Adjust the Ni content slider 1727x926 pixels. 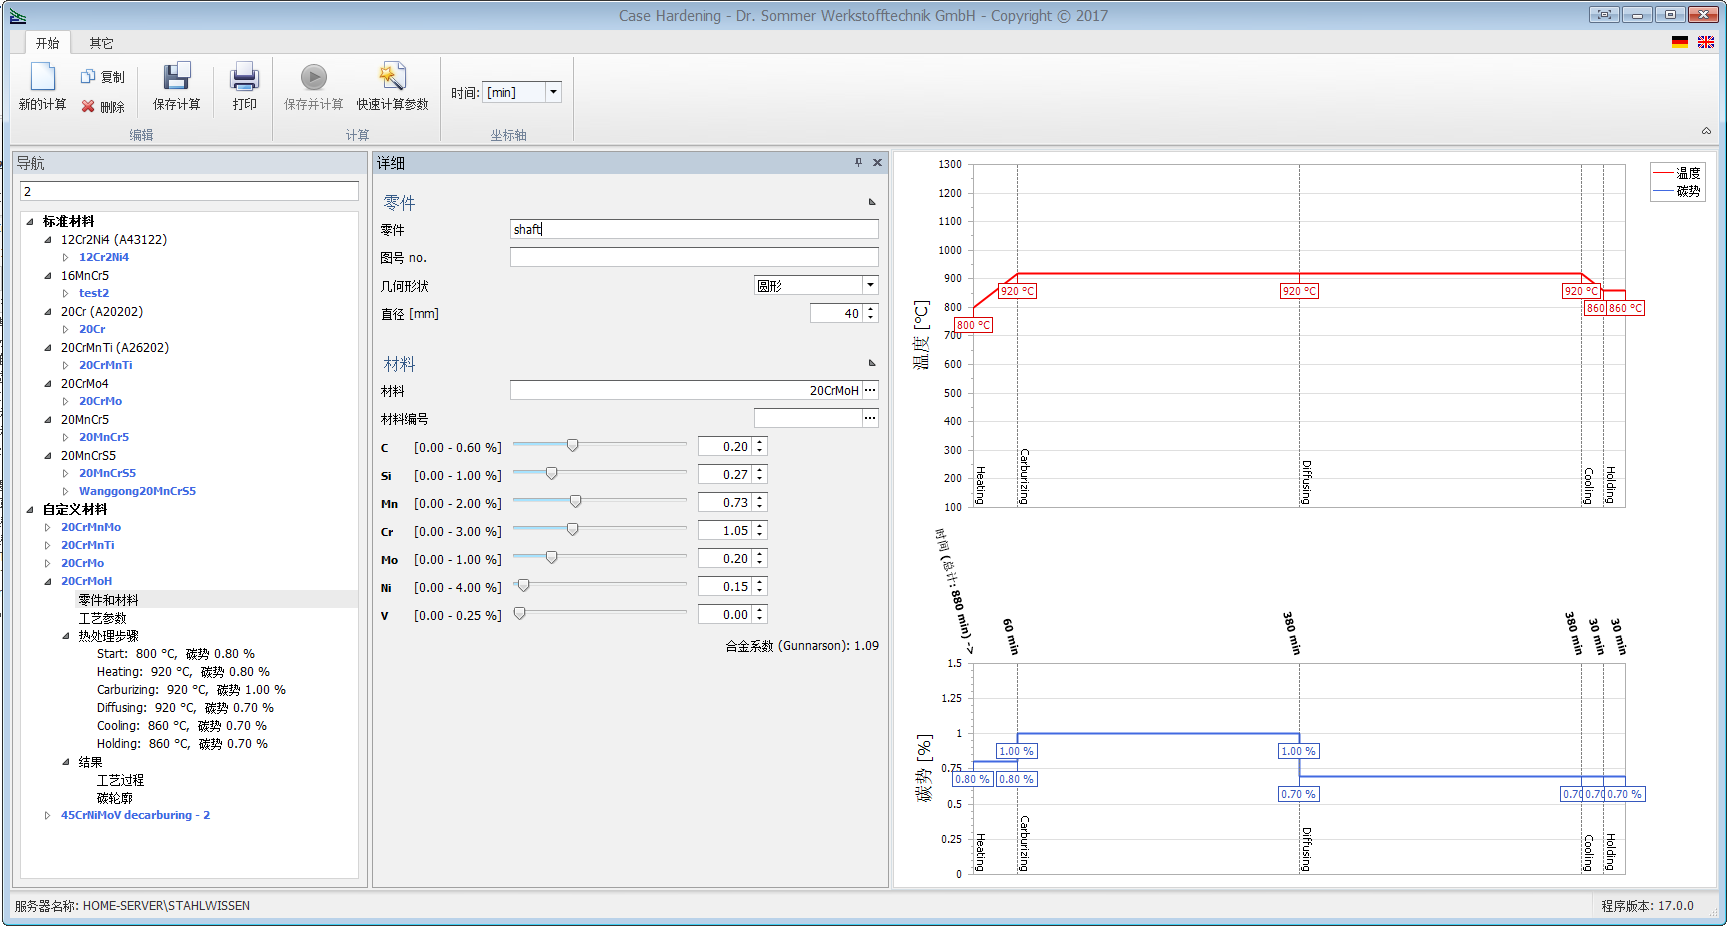click(x=523, y=585)
